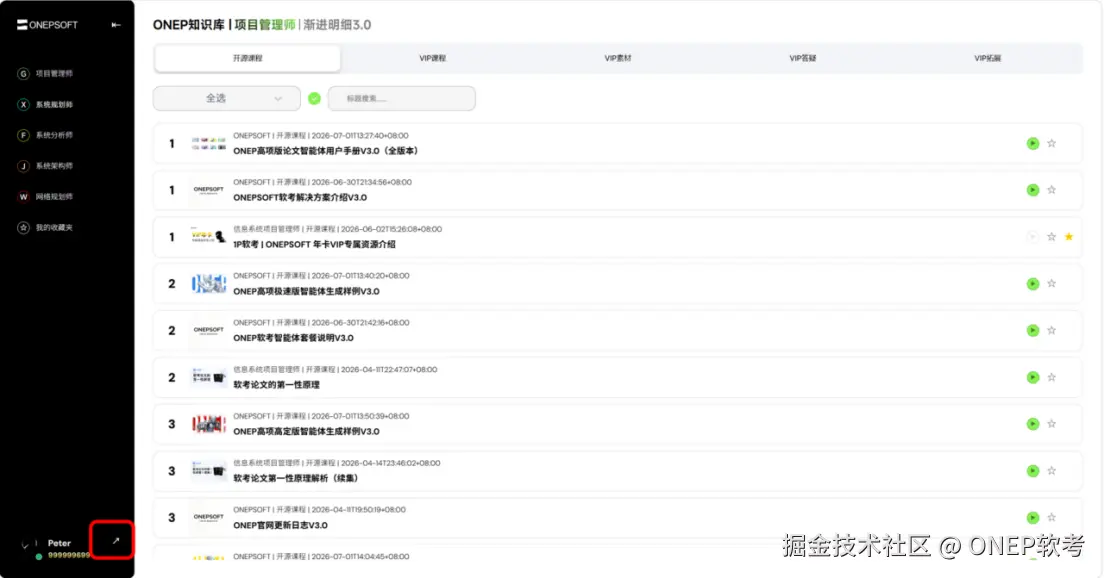This screenshot has height=578, width=1104.
Task: Click the 2026-07-01T13:27:40+08:00 timestamp text
Action: point(360,136)
